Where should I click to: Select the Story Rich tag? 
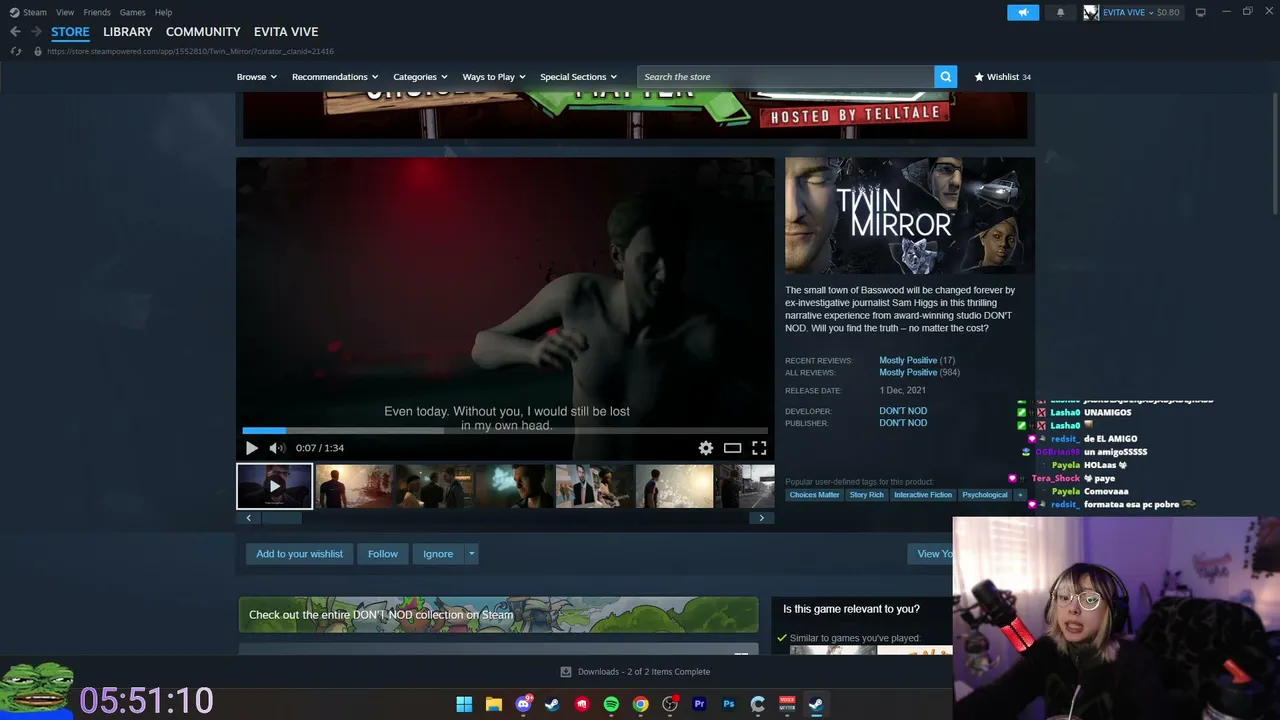(x=867, y=495)
